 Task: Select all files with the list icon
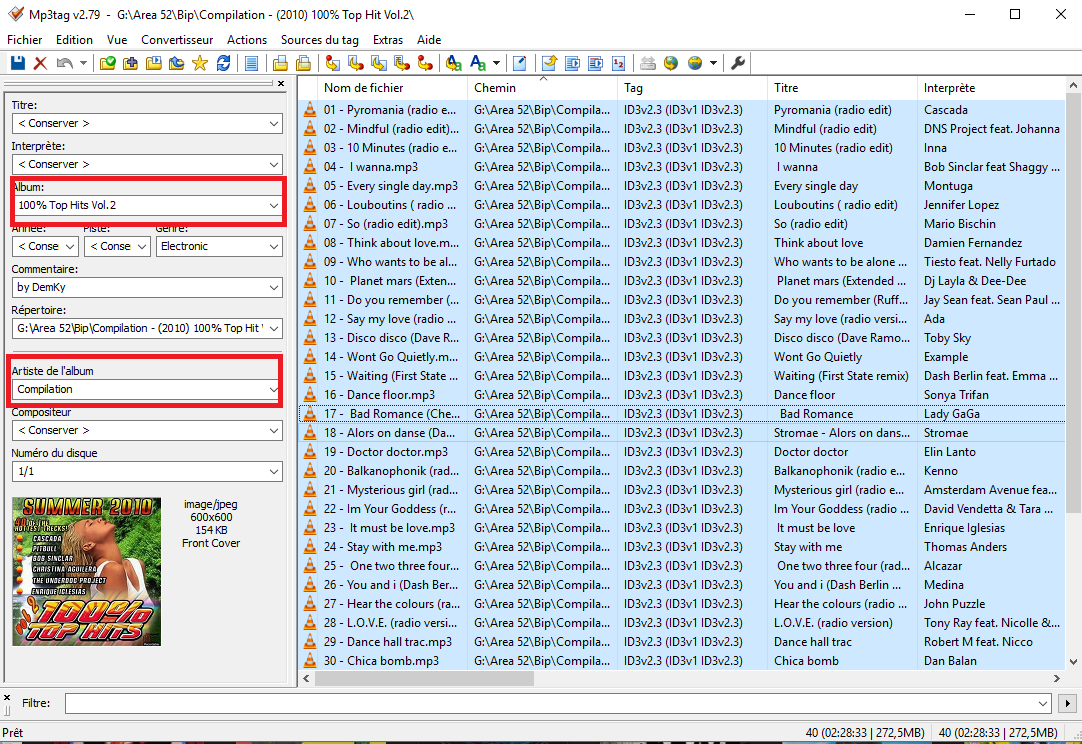pyautogui.click(x=251, y=63)
